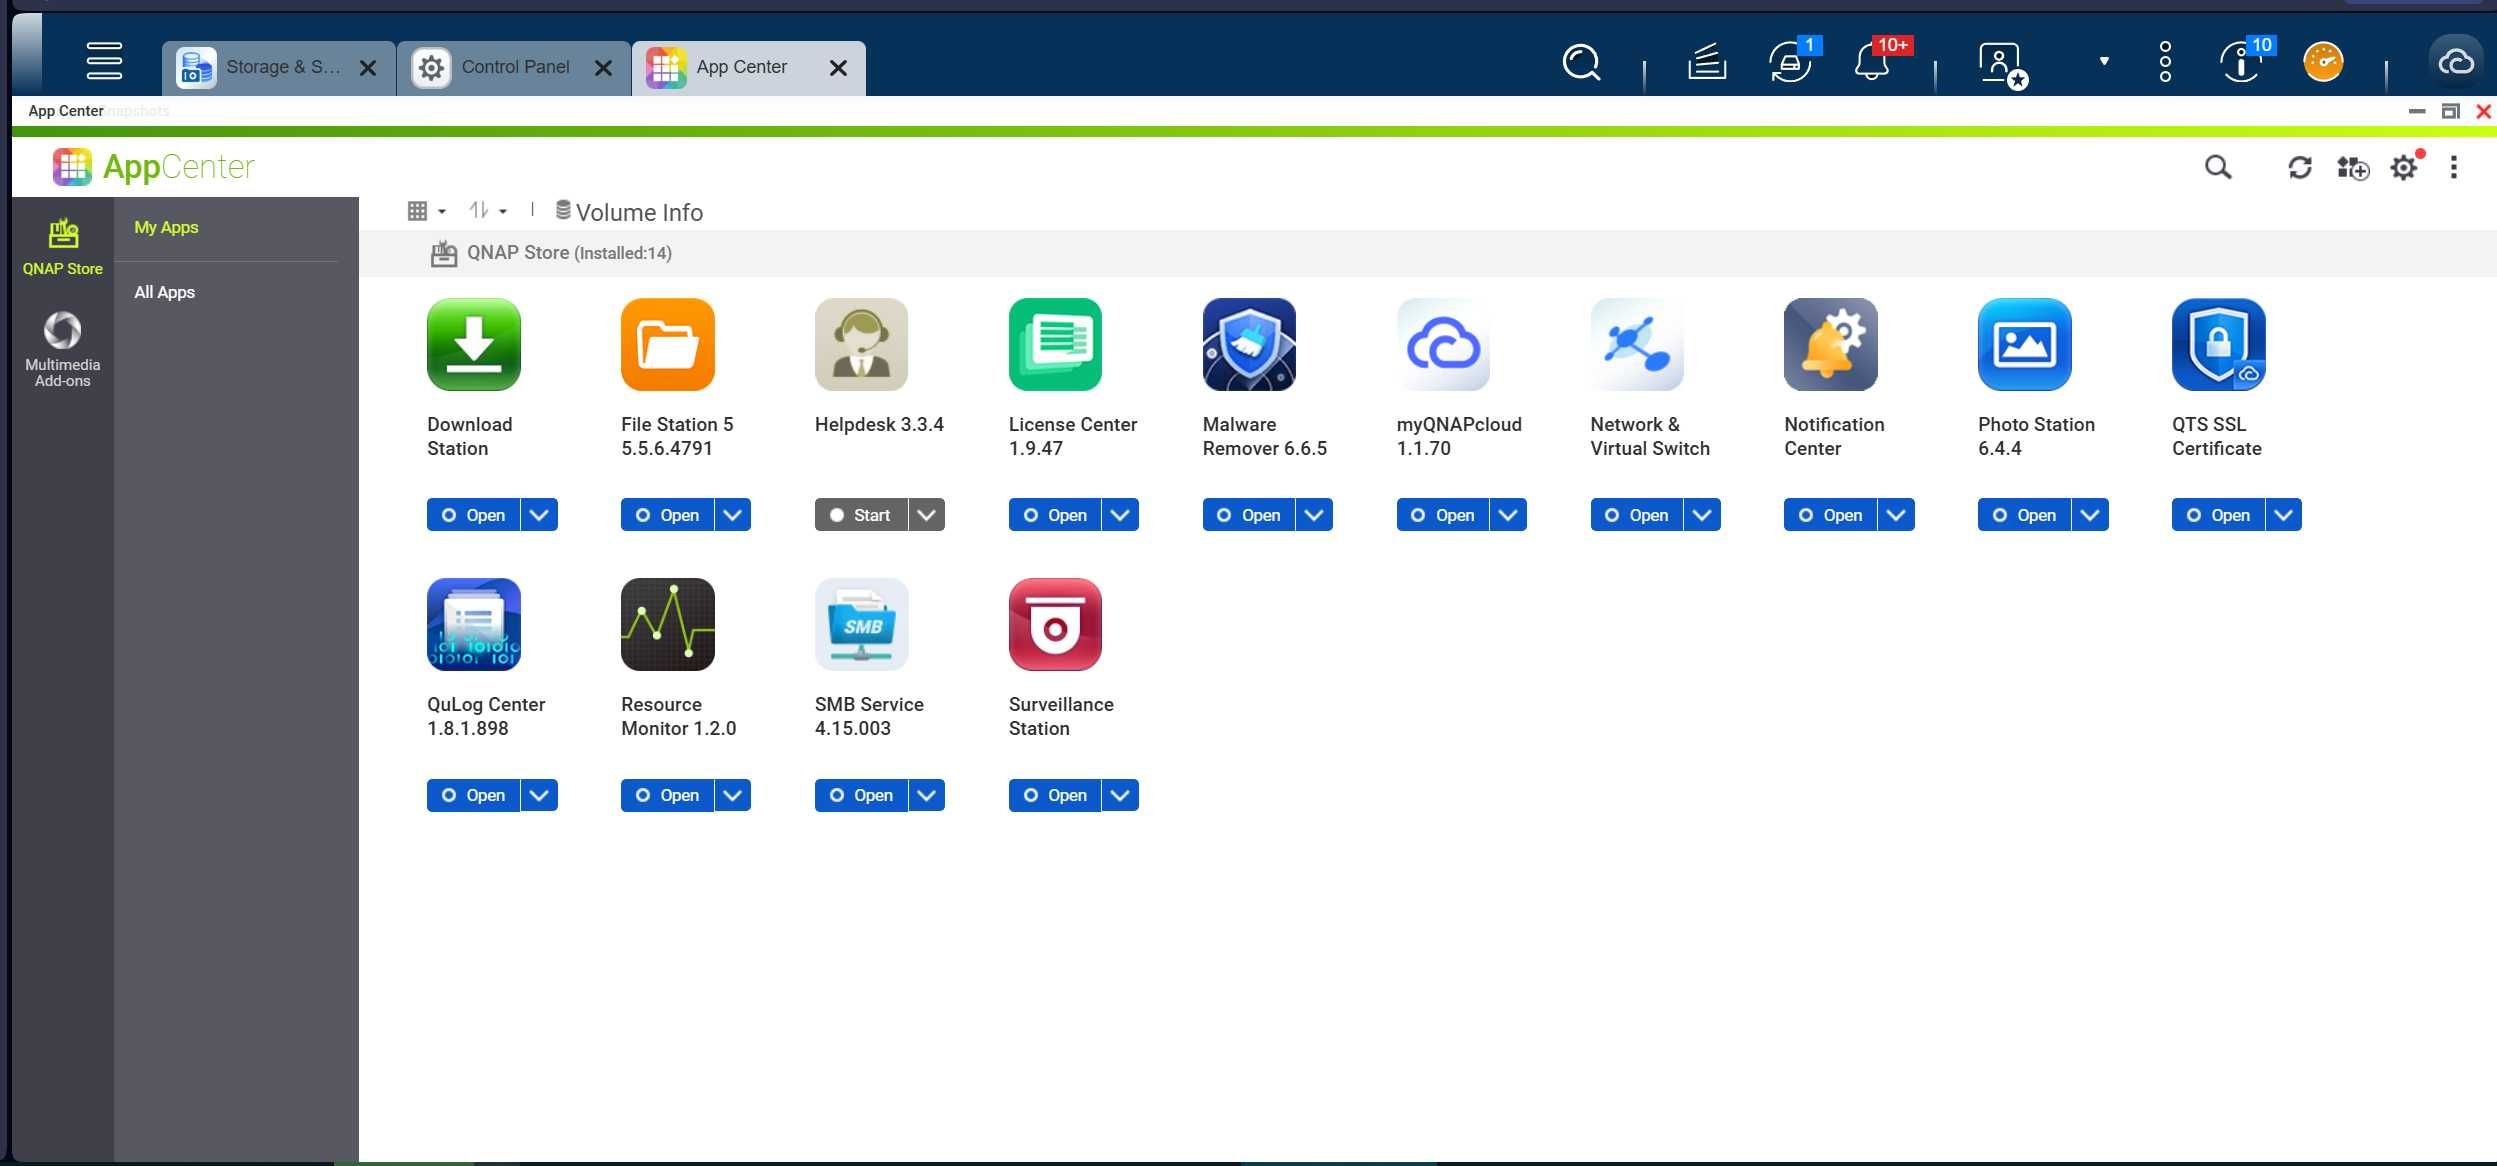Open the My Apps category
The image size is (2497, 1166).
166,227
